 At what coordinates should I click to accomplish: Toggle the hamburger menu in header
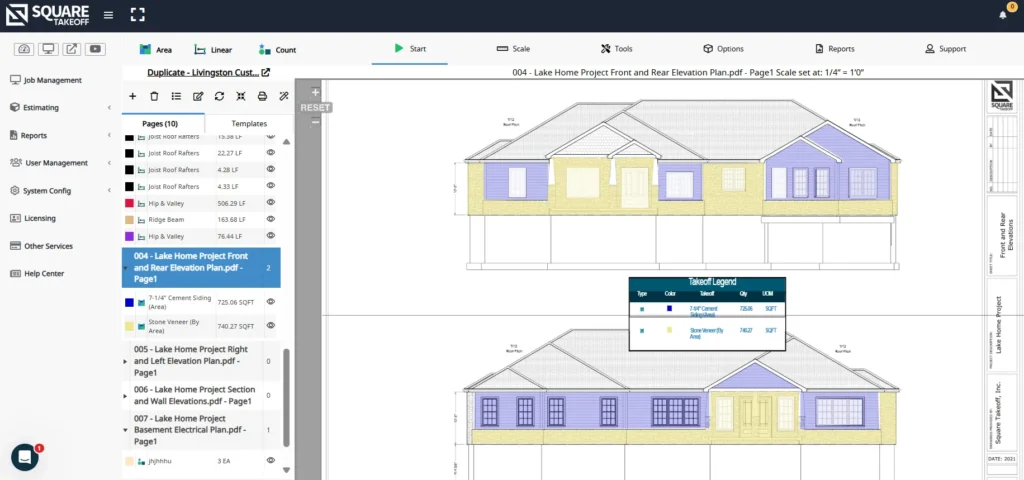click(108, 15)
